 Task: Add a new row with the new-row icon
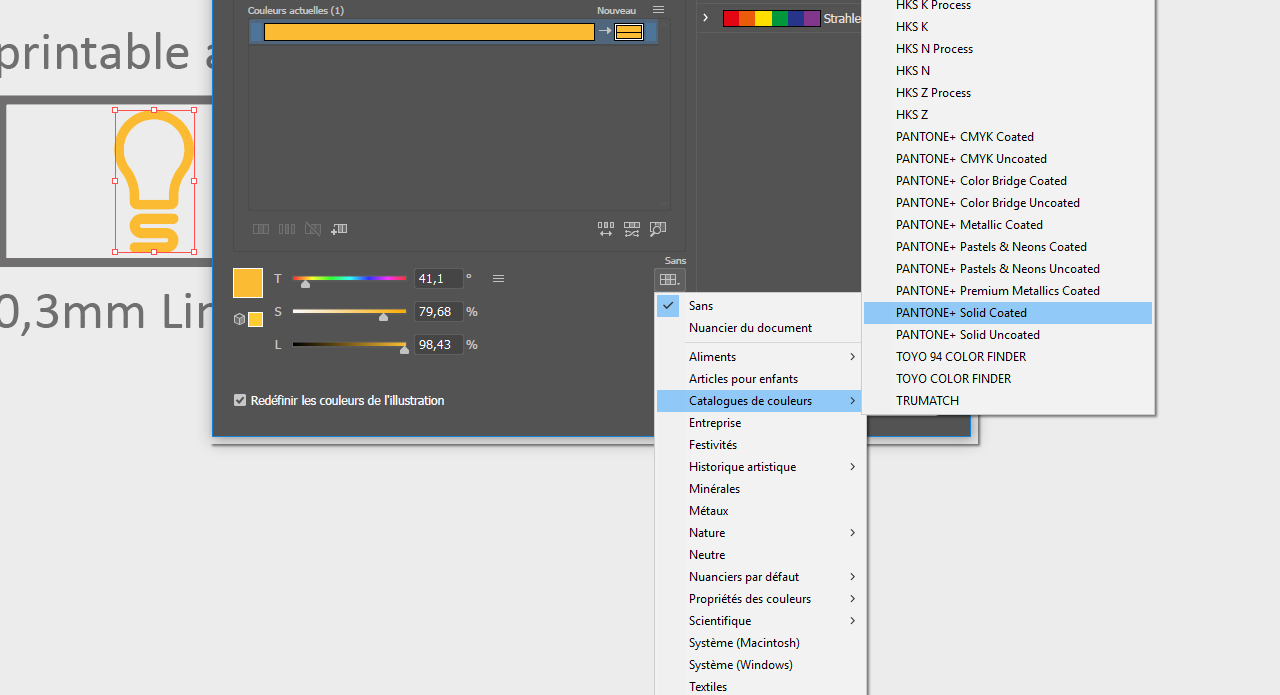coord(339,229)
